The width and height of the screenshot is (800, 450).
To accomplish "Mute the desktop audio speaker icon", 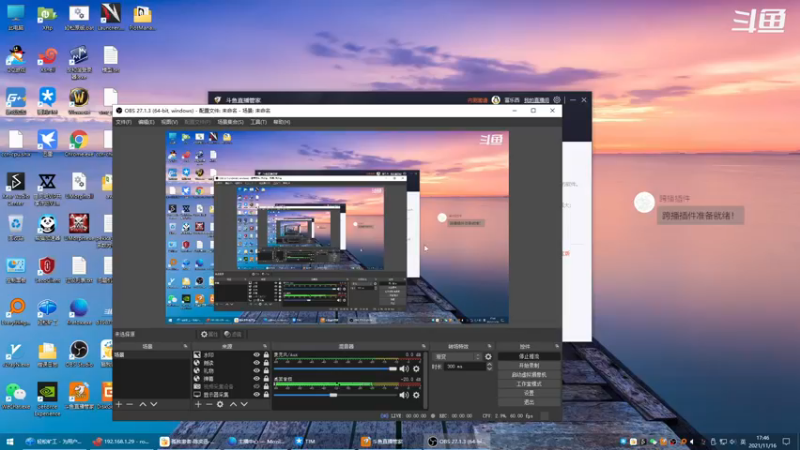I will [404, 394].
